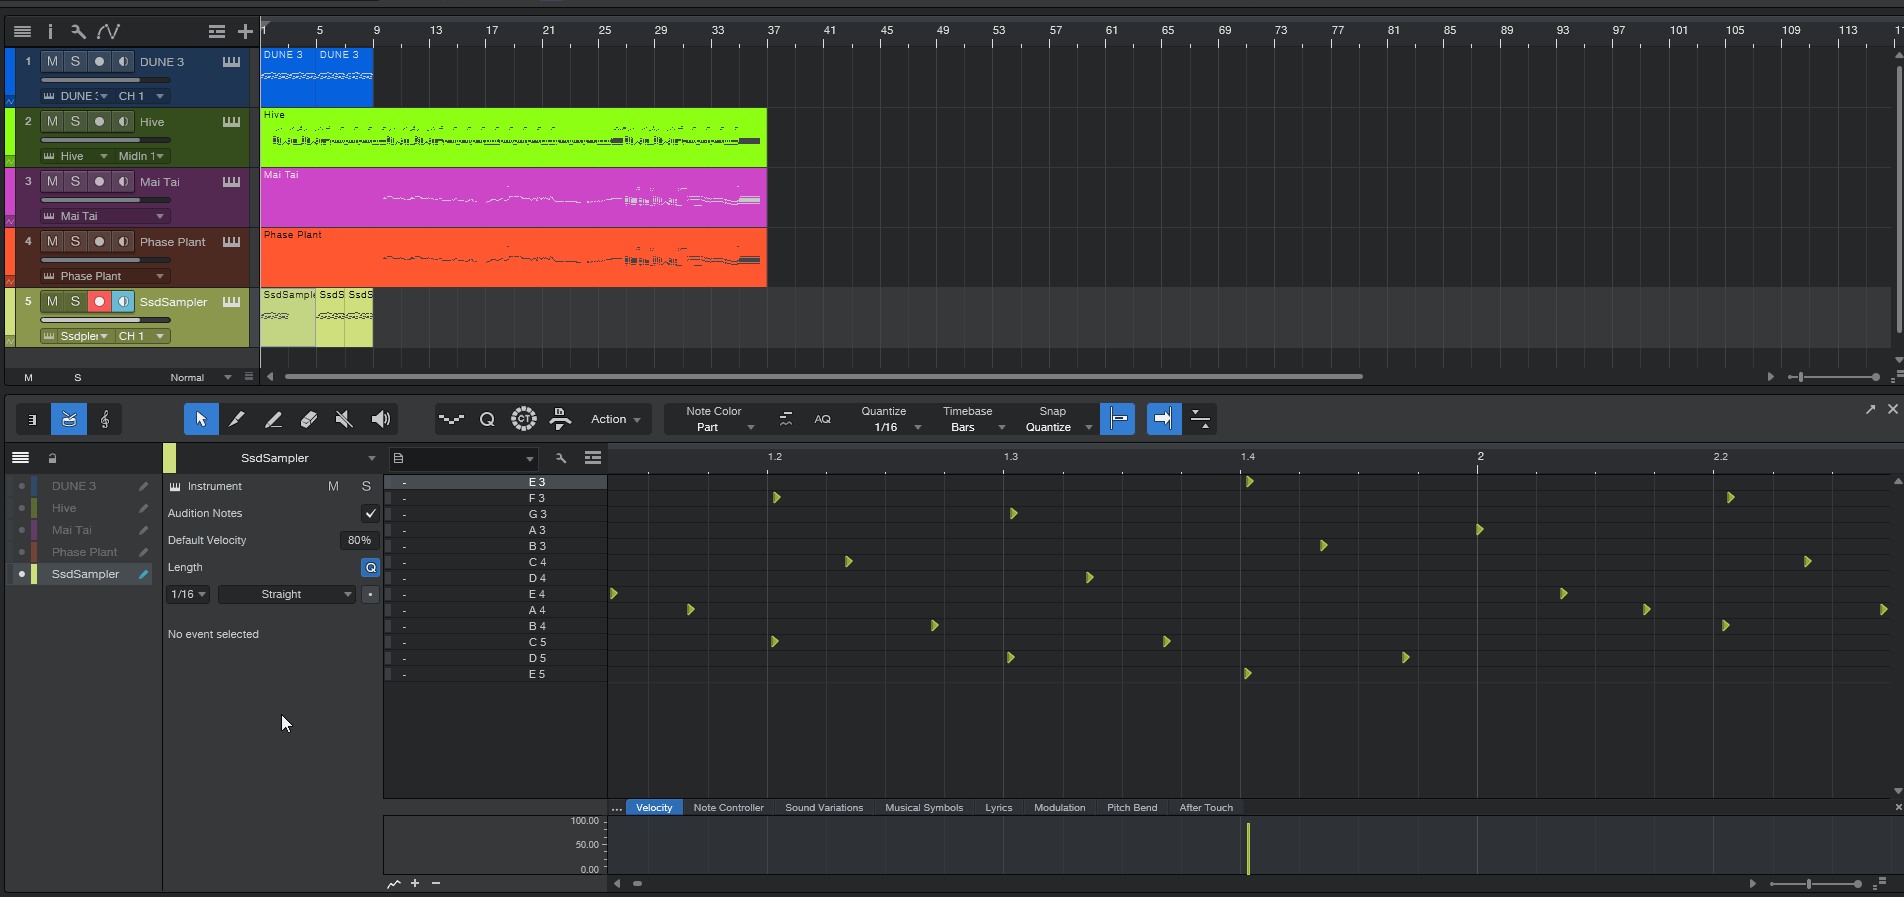Select the Eraser tool
This screenshot has height=897, width=1904.
click(309, 419)
